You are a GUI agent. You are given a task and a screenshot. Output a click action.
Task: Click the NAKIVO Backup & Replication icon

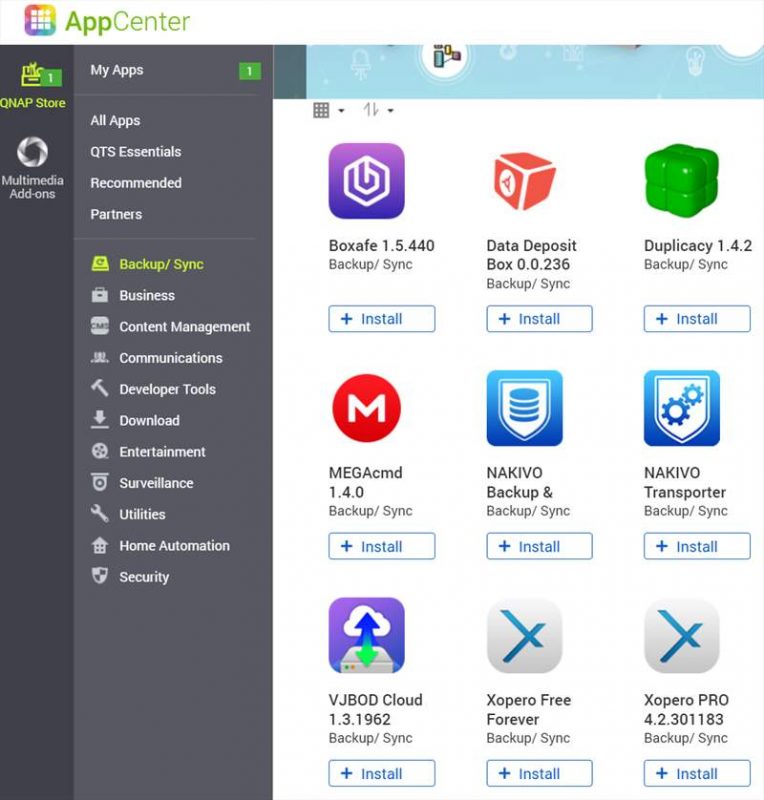524,408
